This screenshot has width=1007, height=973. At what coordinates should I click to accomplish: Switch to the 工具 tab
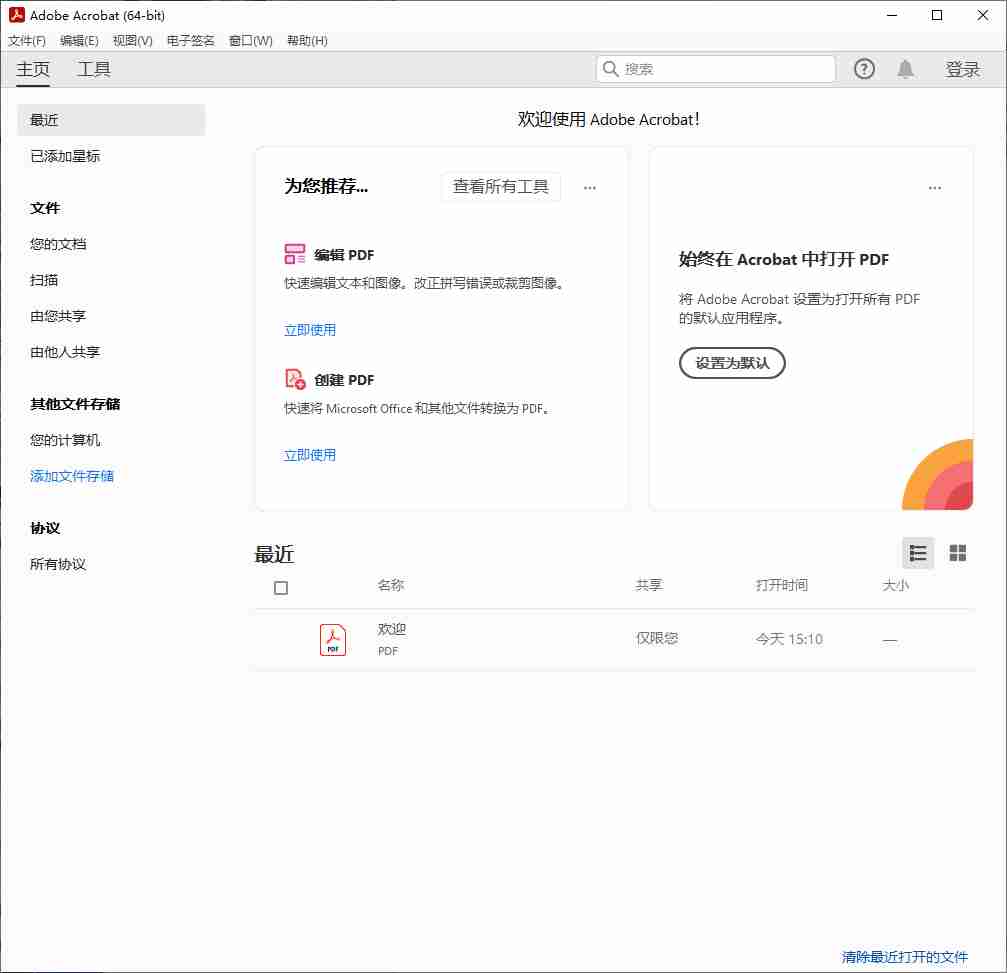[94, 69]
